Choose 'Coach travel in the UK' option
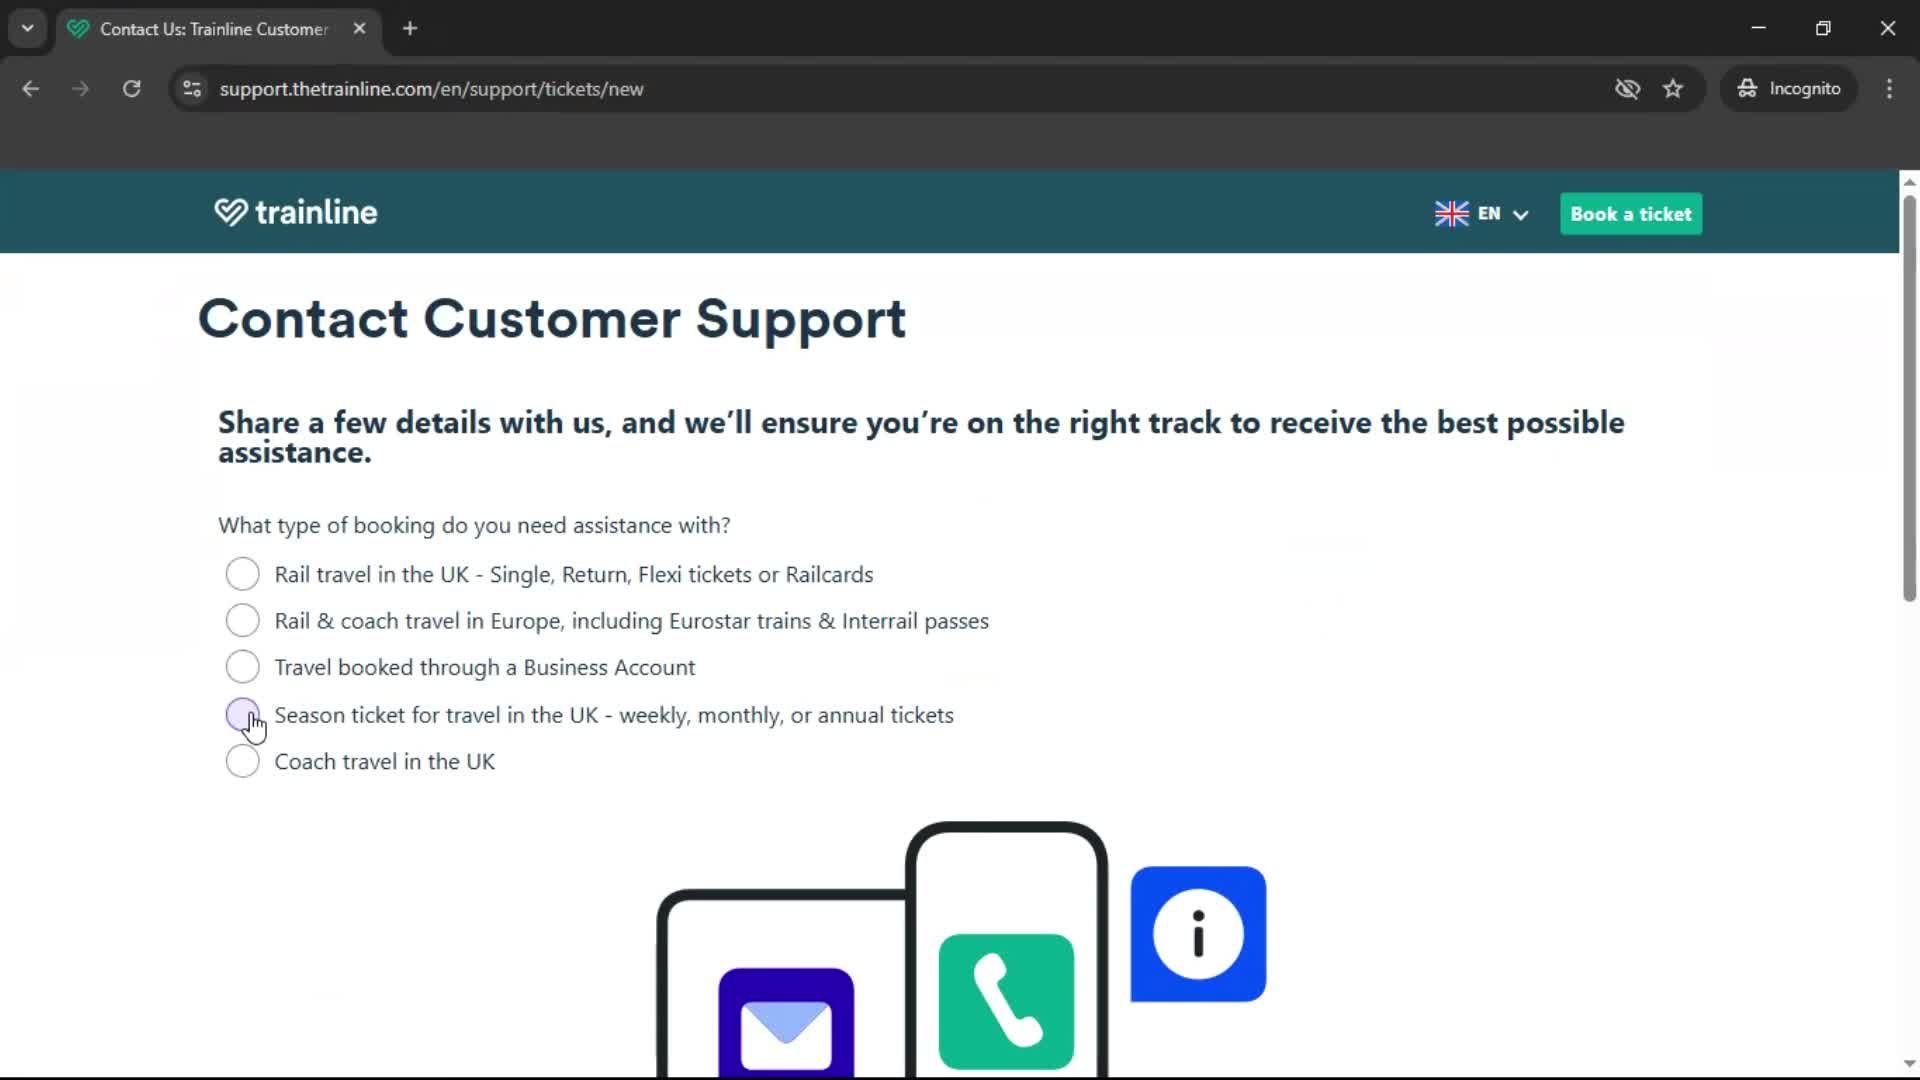1920x1080 pixels. [x=242, y=761]
